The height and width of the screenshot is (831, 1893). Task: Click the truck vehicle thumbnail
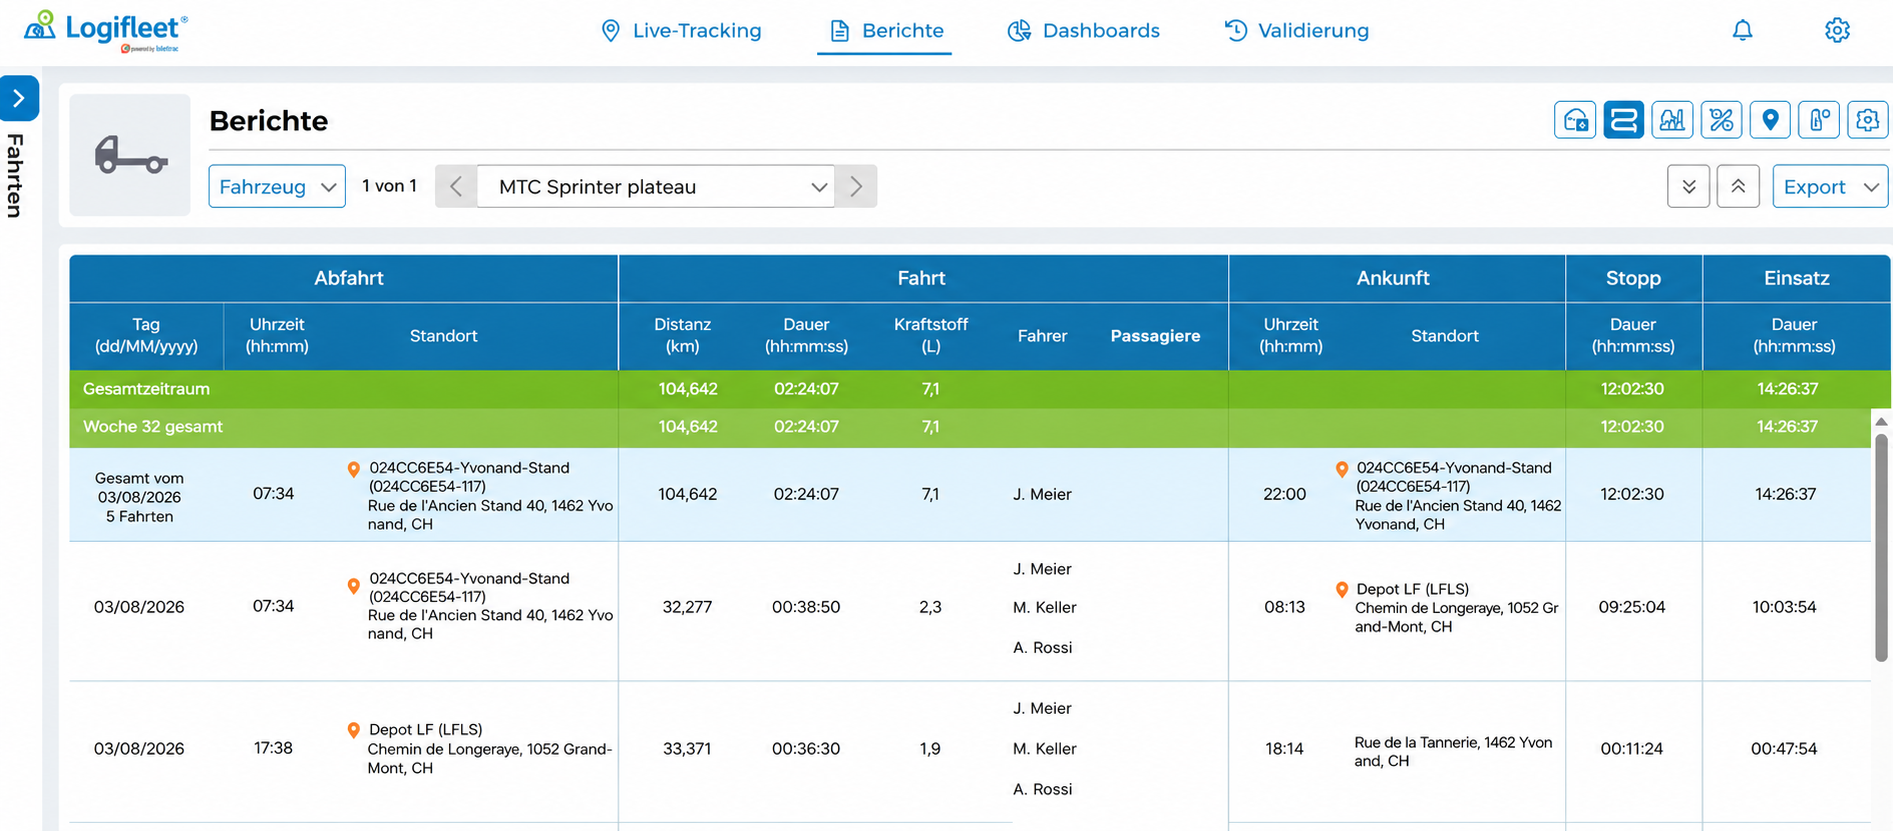pos(130,155)
